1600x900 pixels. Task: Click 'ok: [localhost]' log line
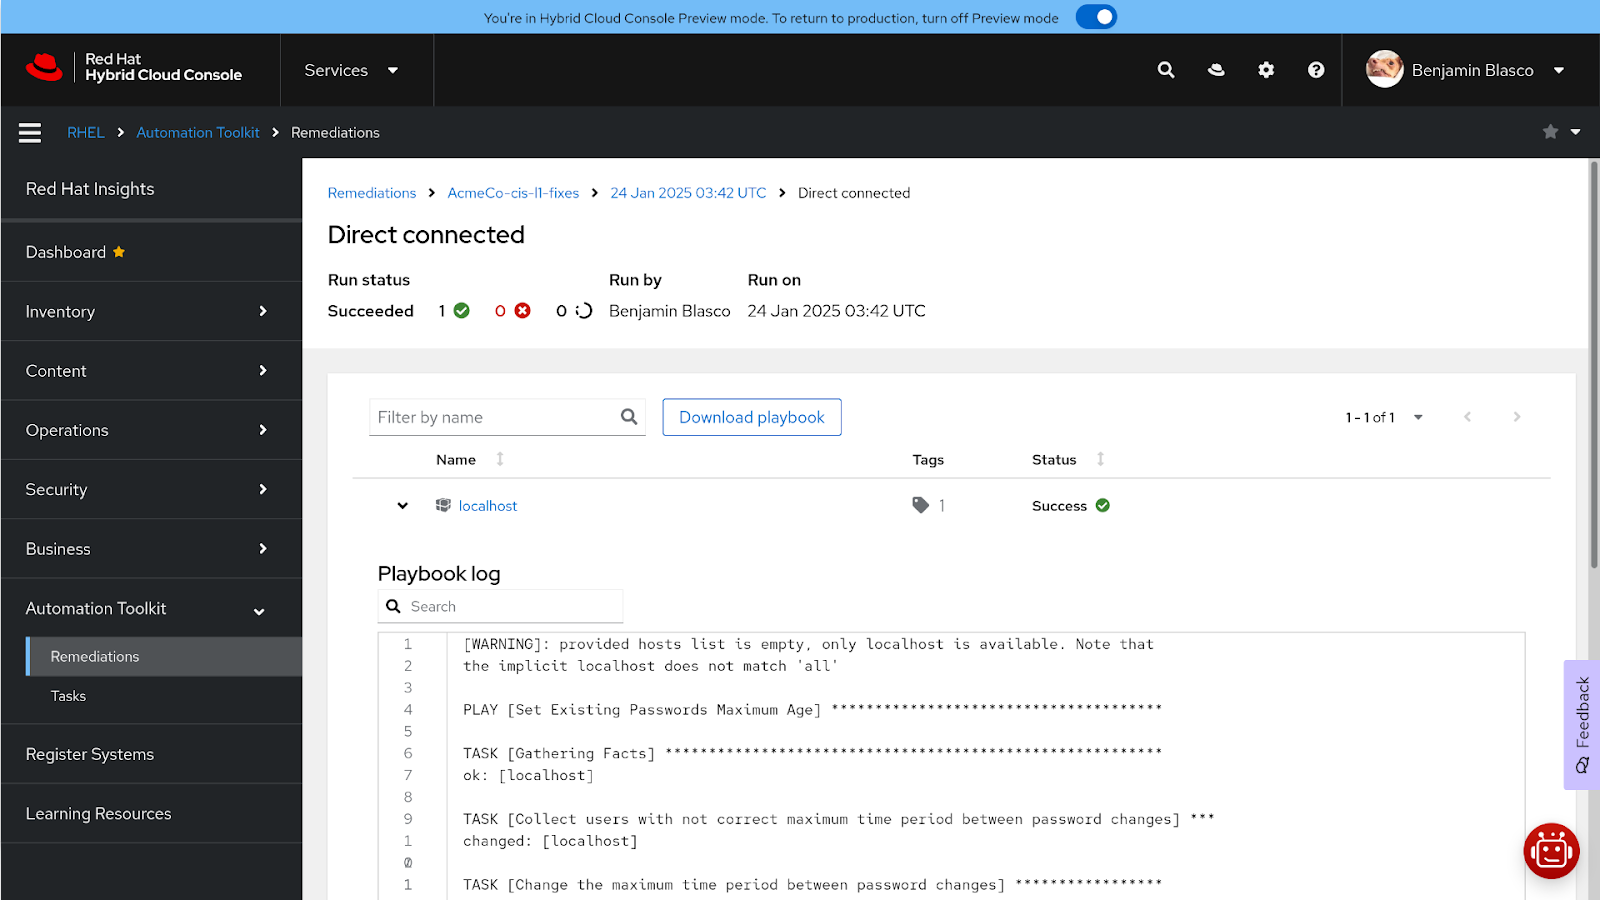[528, 775]
